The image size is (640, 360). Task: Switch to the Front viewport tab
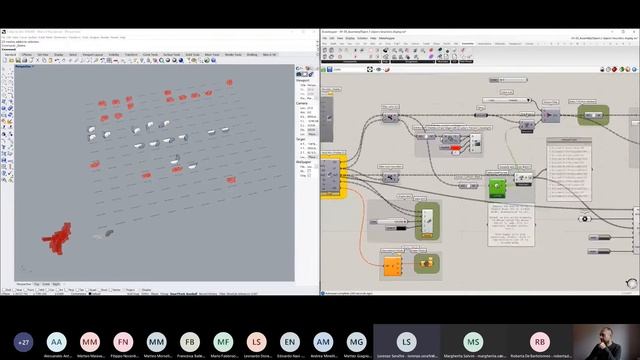(x=46, y=284)
